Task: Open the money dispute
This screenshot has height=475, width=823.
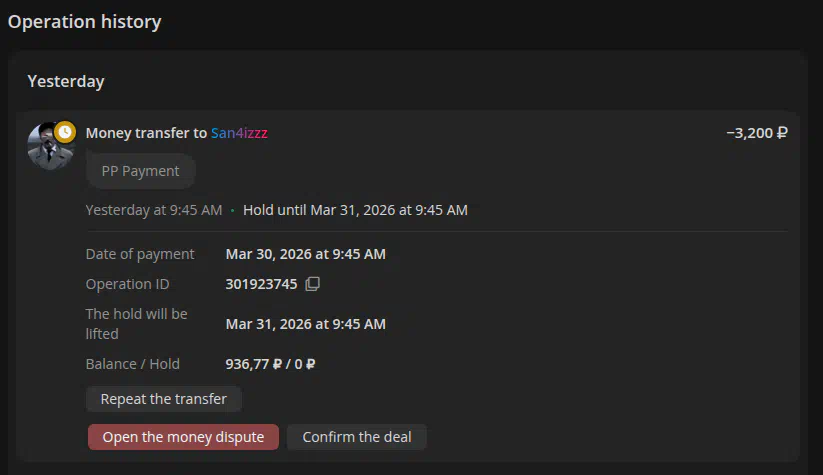Action: tap(183, 437)
